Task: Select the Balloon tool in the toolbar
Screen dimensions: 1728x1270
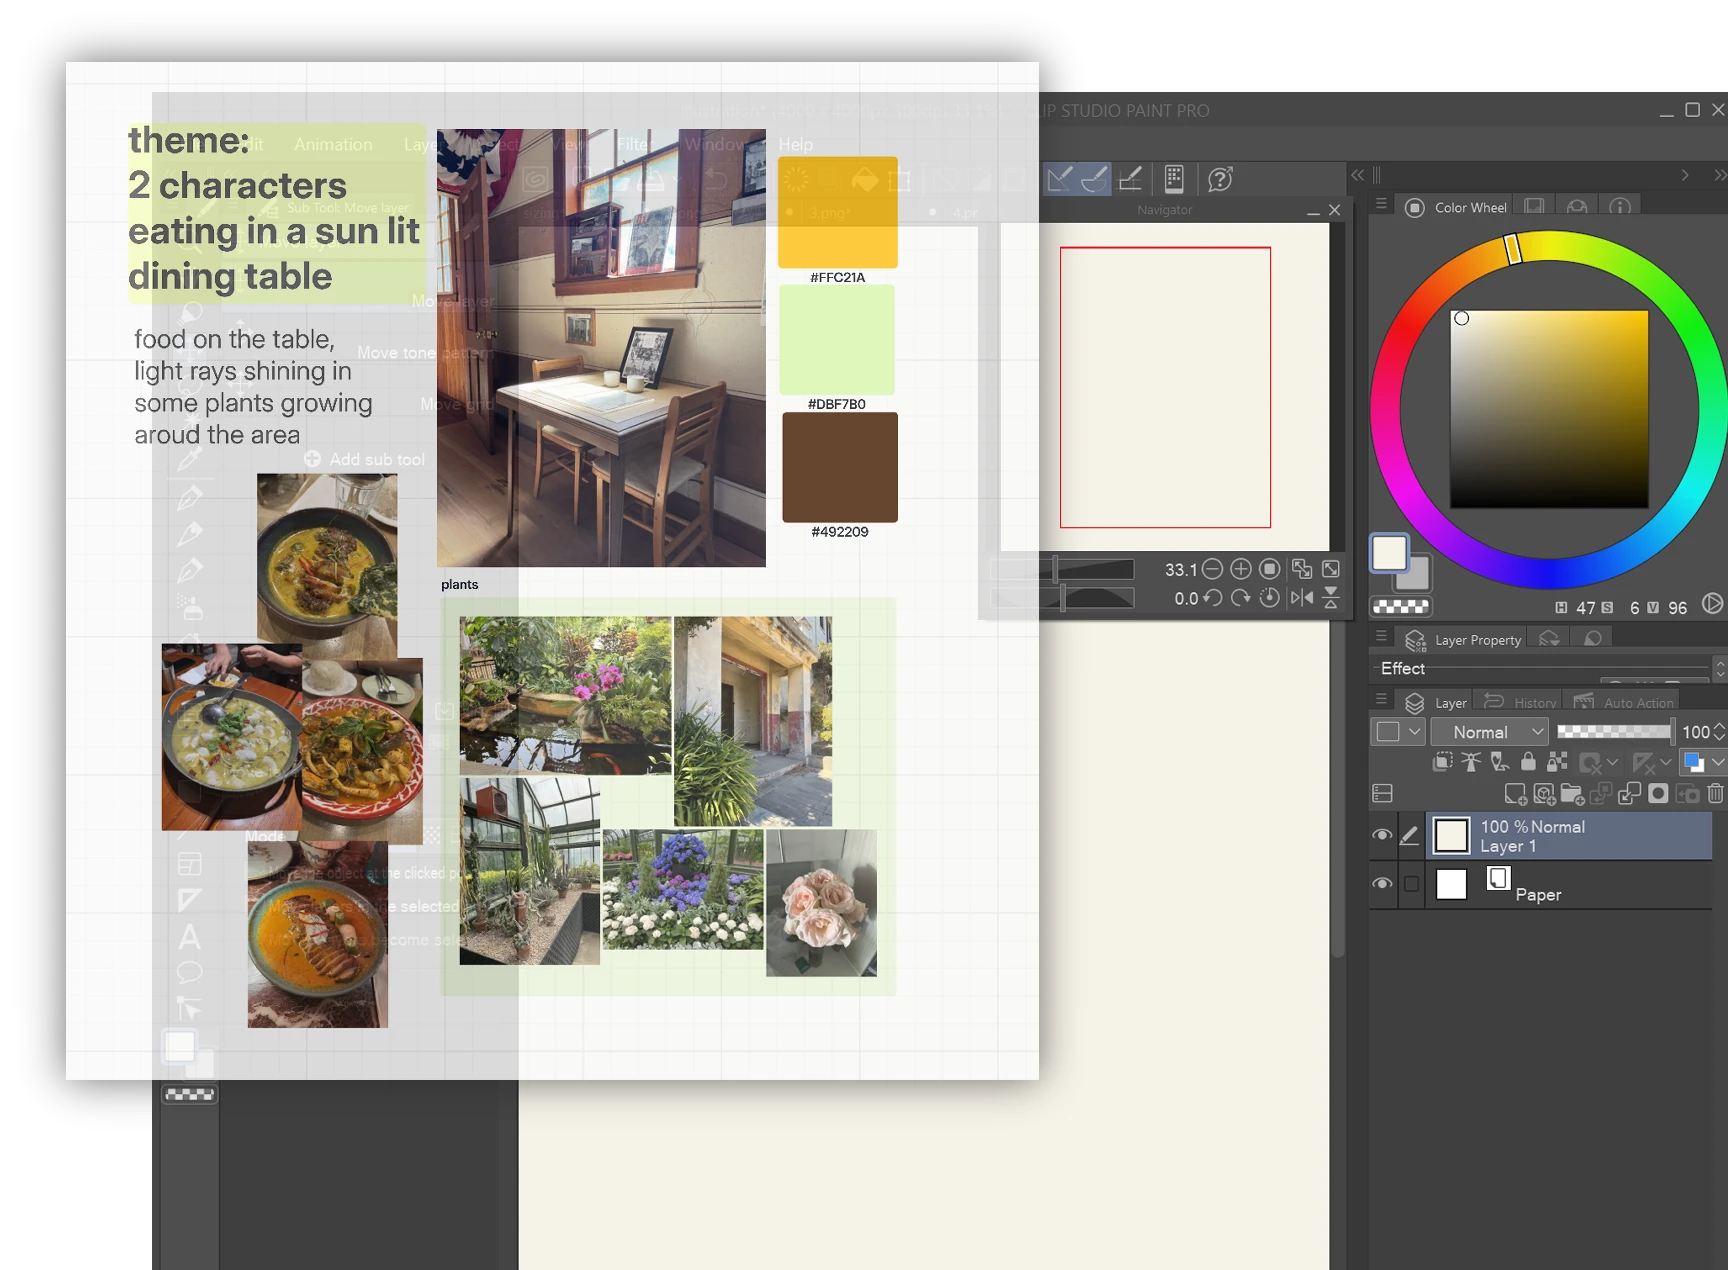Action: 189,972
